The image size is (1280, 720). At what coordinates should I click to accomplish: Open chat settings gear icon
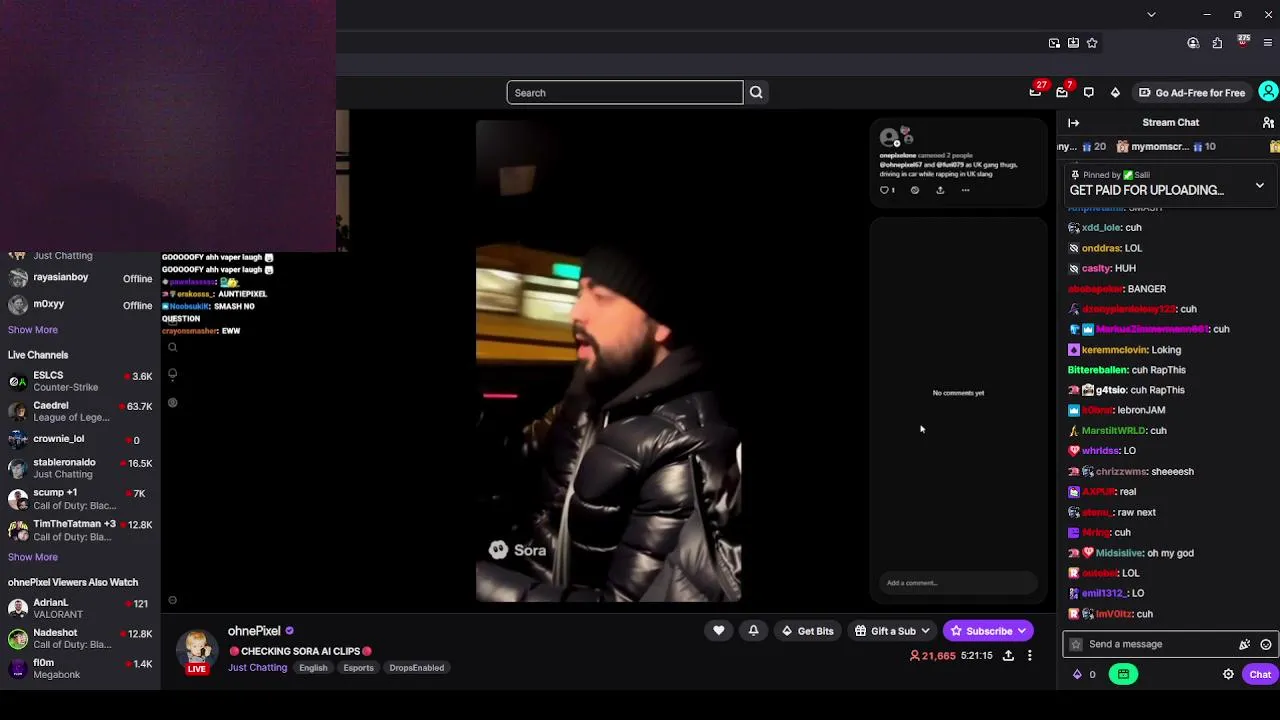1228,675
